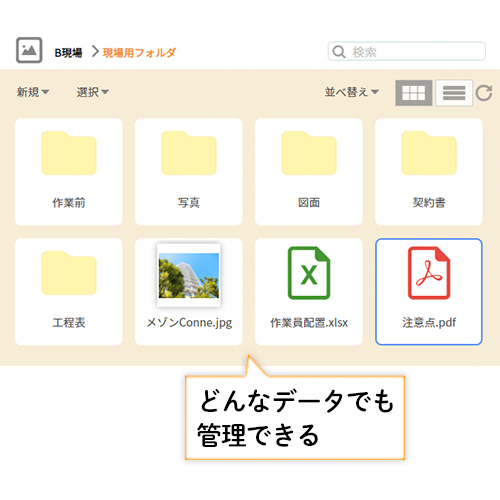
Task: Click the 注意点.pdf file name
Action: 429,323
